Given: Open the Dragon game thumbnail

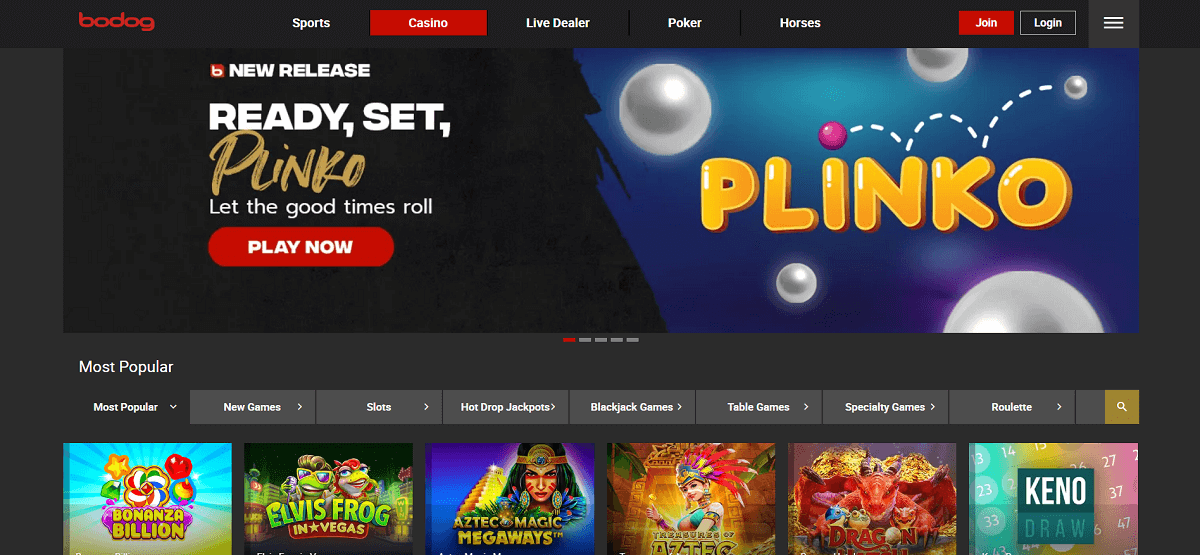Looking at the screenshot, I should 873,499.
